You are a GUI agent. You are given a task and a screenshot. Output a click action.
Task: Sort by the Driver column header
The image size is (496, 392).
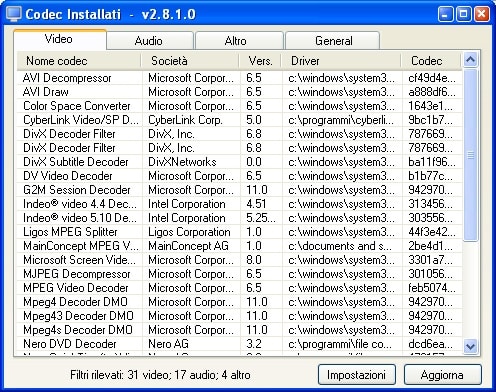click(341, 61)
